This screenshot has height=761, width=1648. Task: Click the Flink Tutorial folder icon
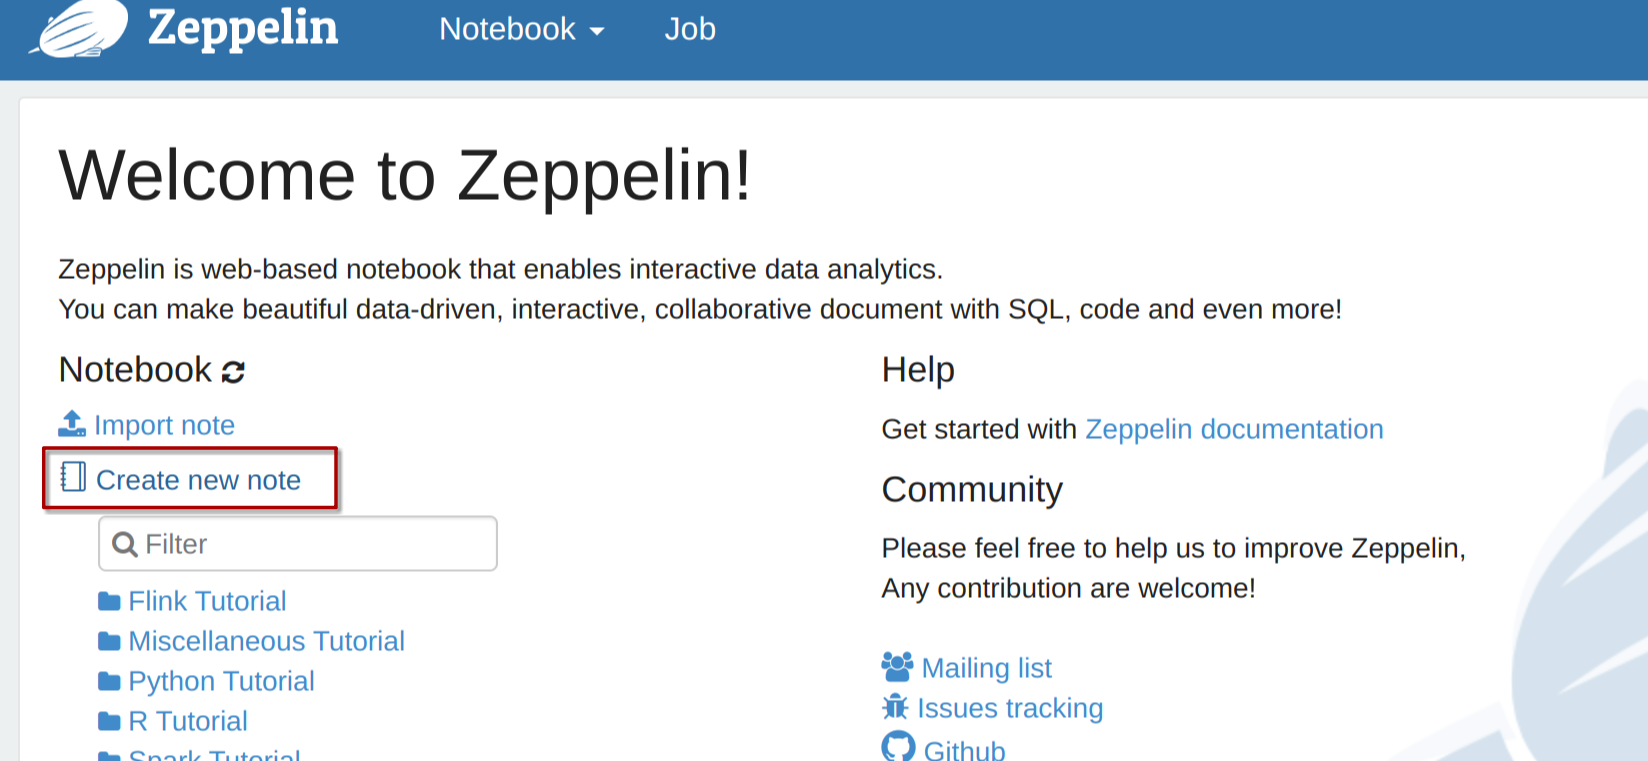(x=109, y=601)
